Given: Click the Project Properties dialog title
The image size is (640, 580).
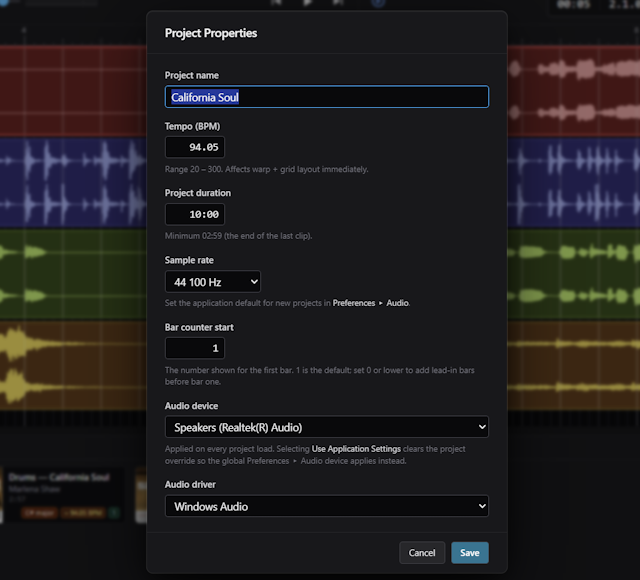Looking at the screenshot, I should coord(211,33).
